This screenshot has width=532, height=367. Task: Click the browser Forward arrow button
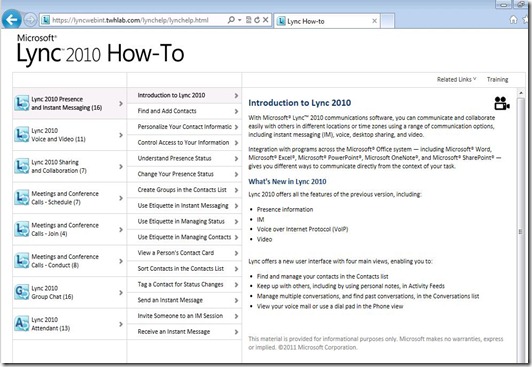click(30, 20)
